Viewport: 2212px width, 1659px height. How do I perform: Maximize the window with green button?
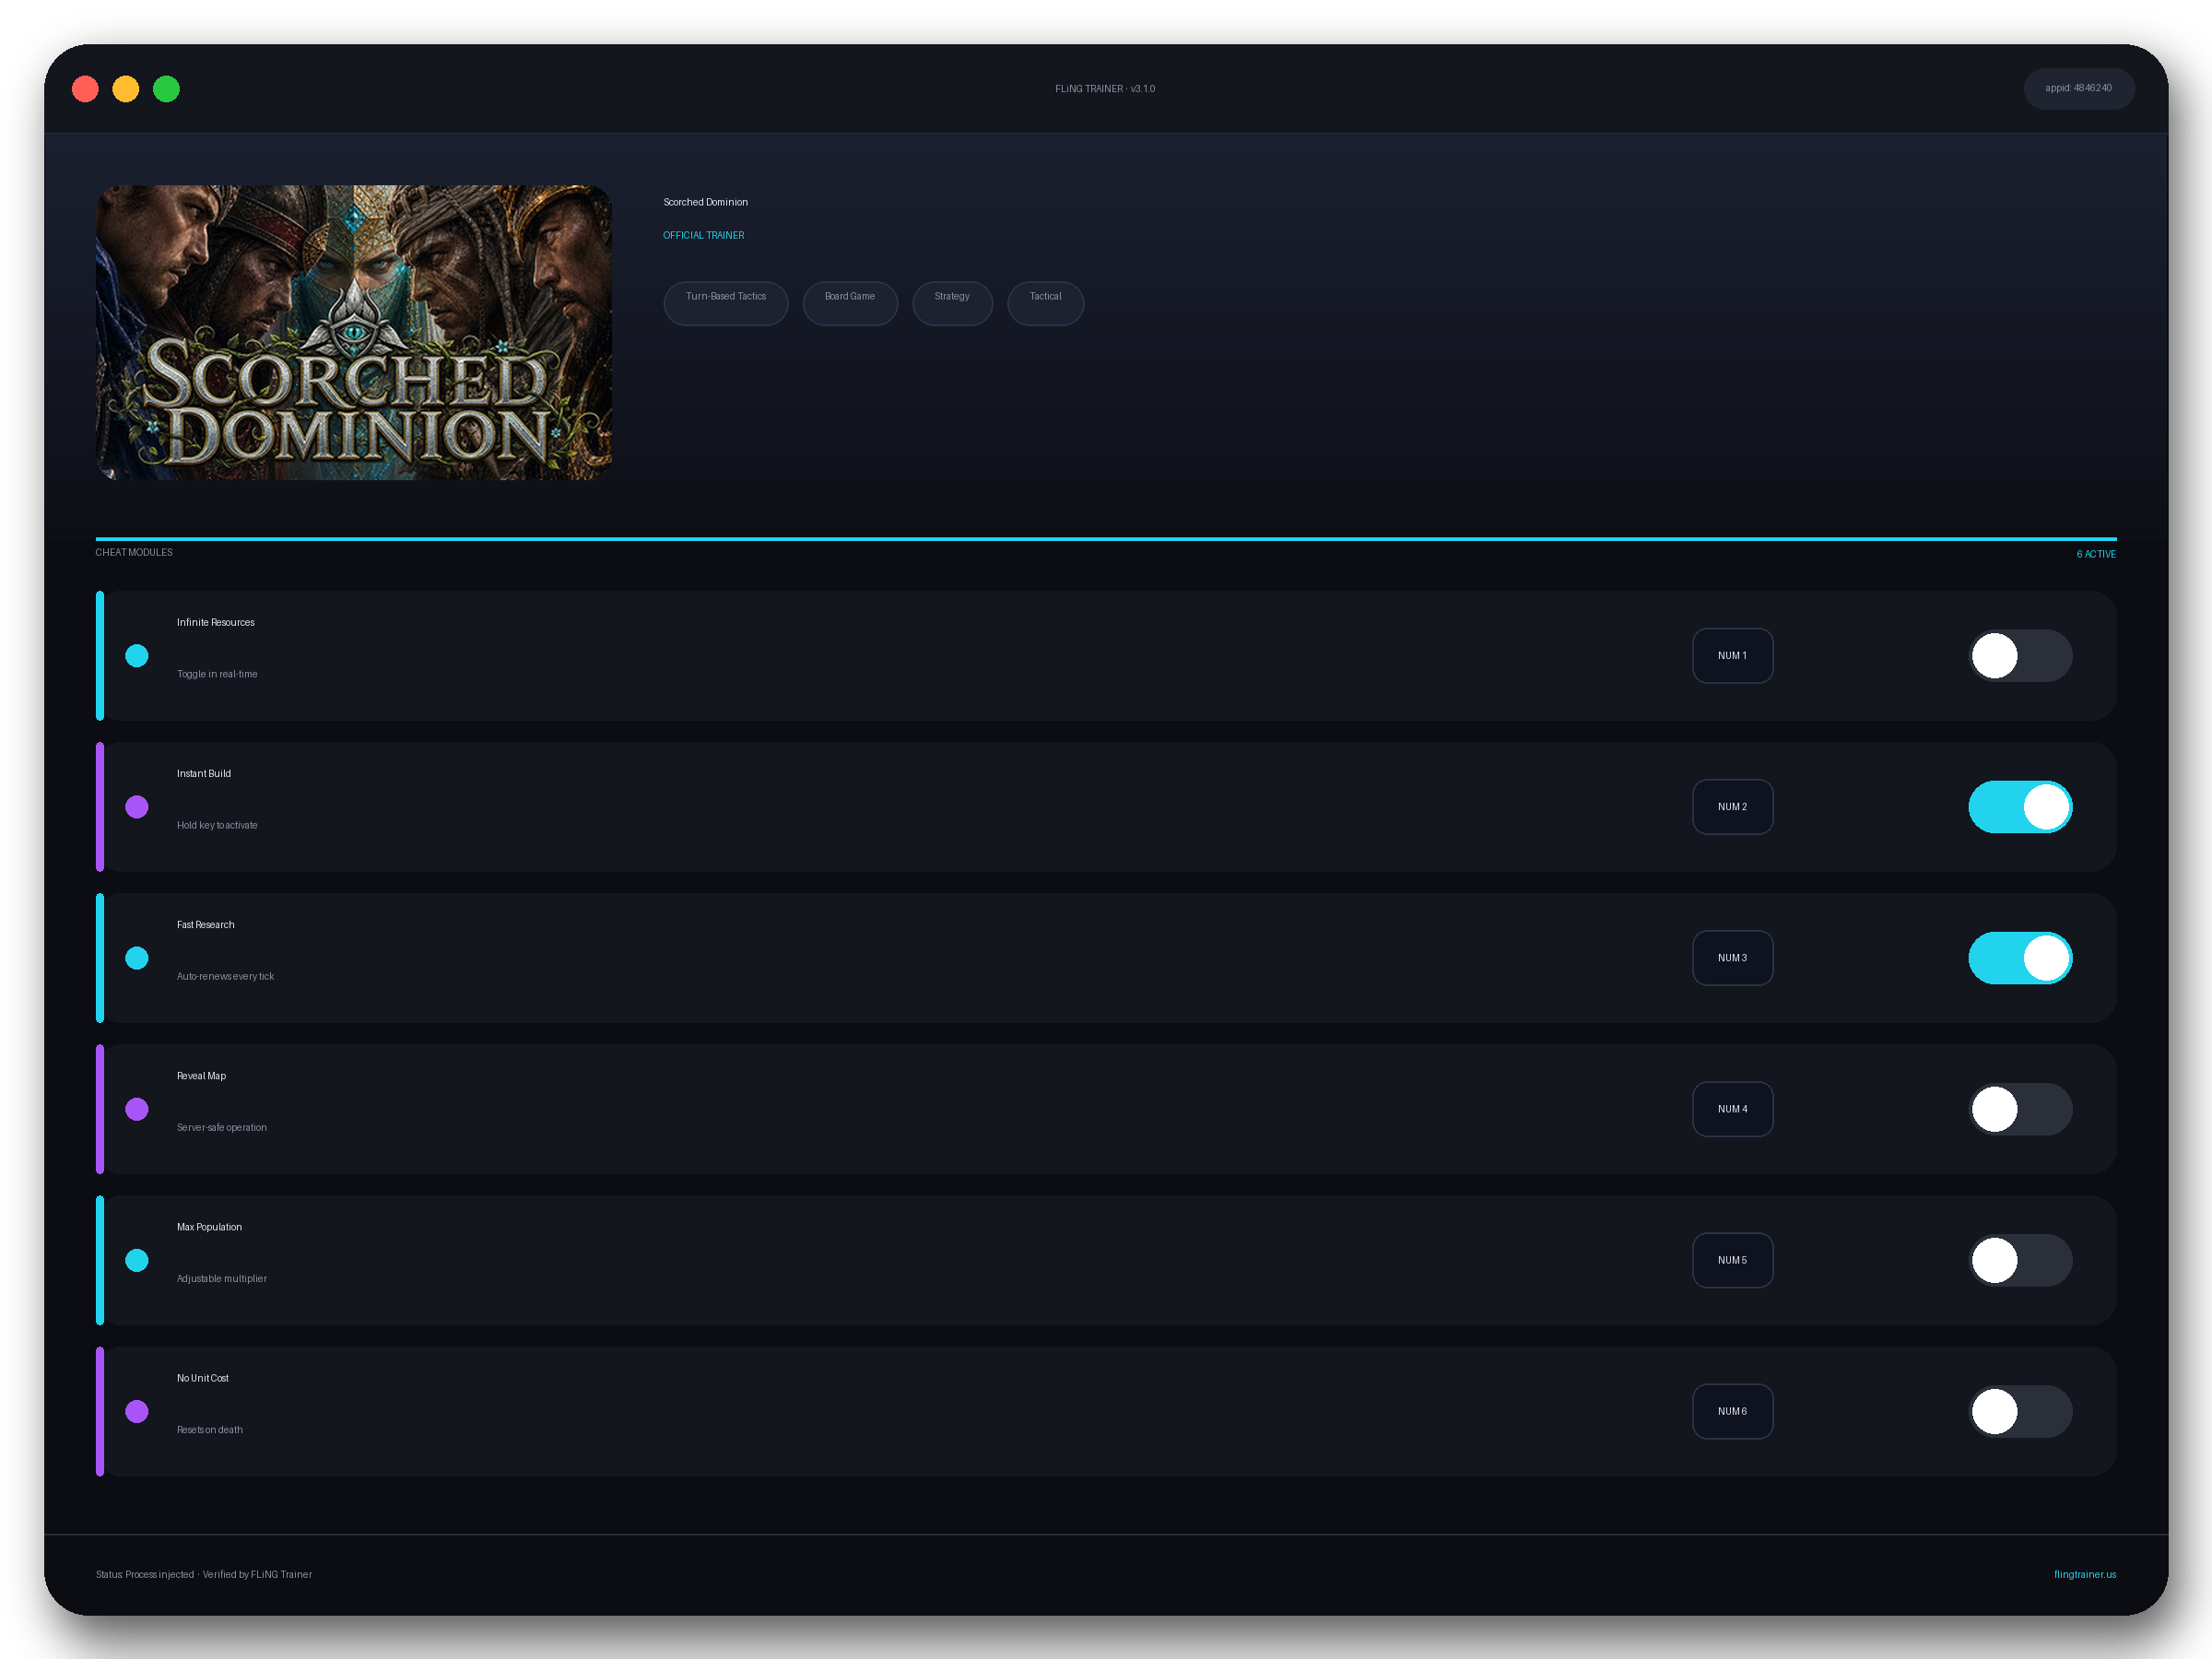pos(166,89)
